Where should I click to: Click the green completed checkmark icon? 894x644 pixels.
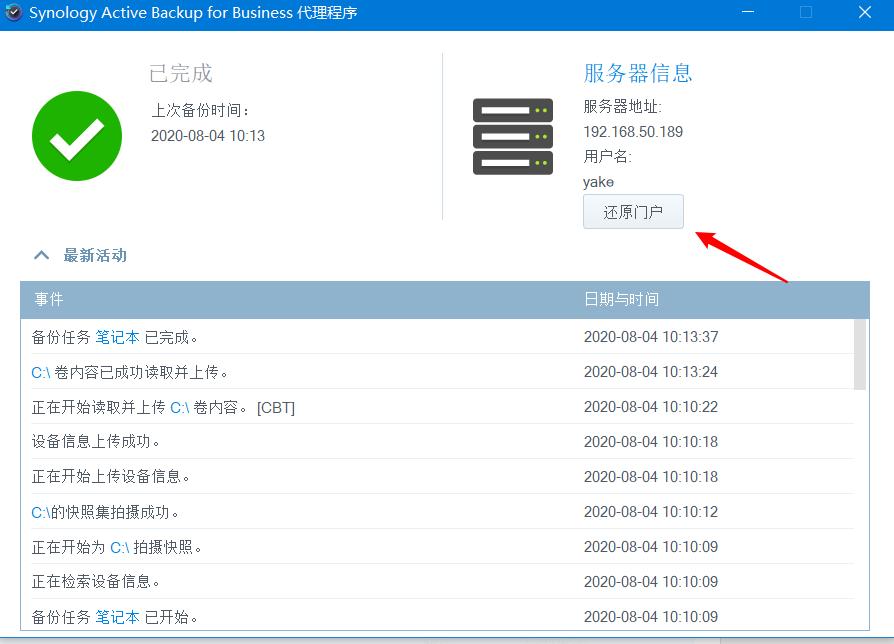pyautogui.click(x=77, y=135)
